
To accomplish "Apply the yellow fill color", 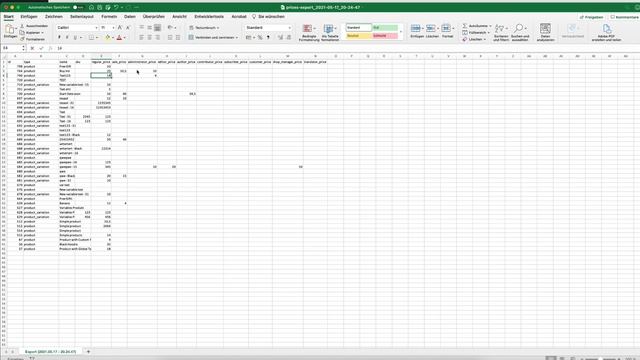I will tap(107, 38).
